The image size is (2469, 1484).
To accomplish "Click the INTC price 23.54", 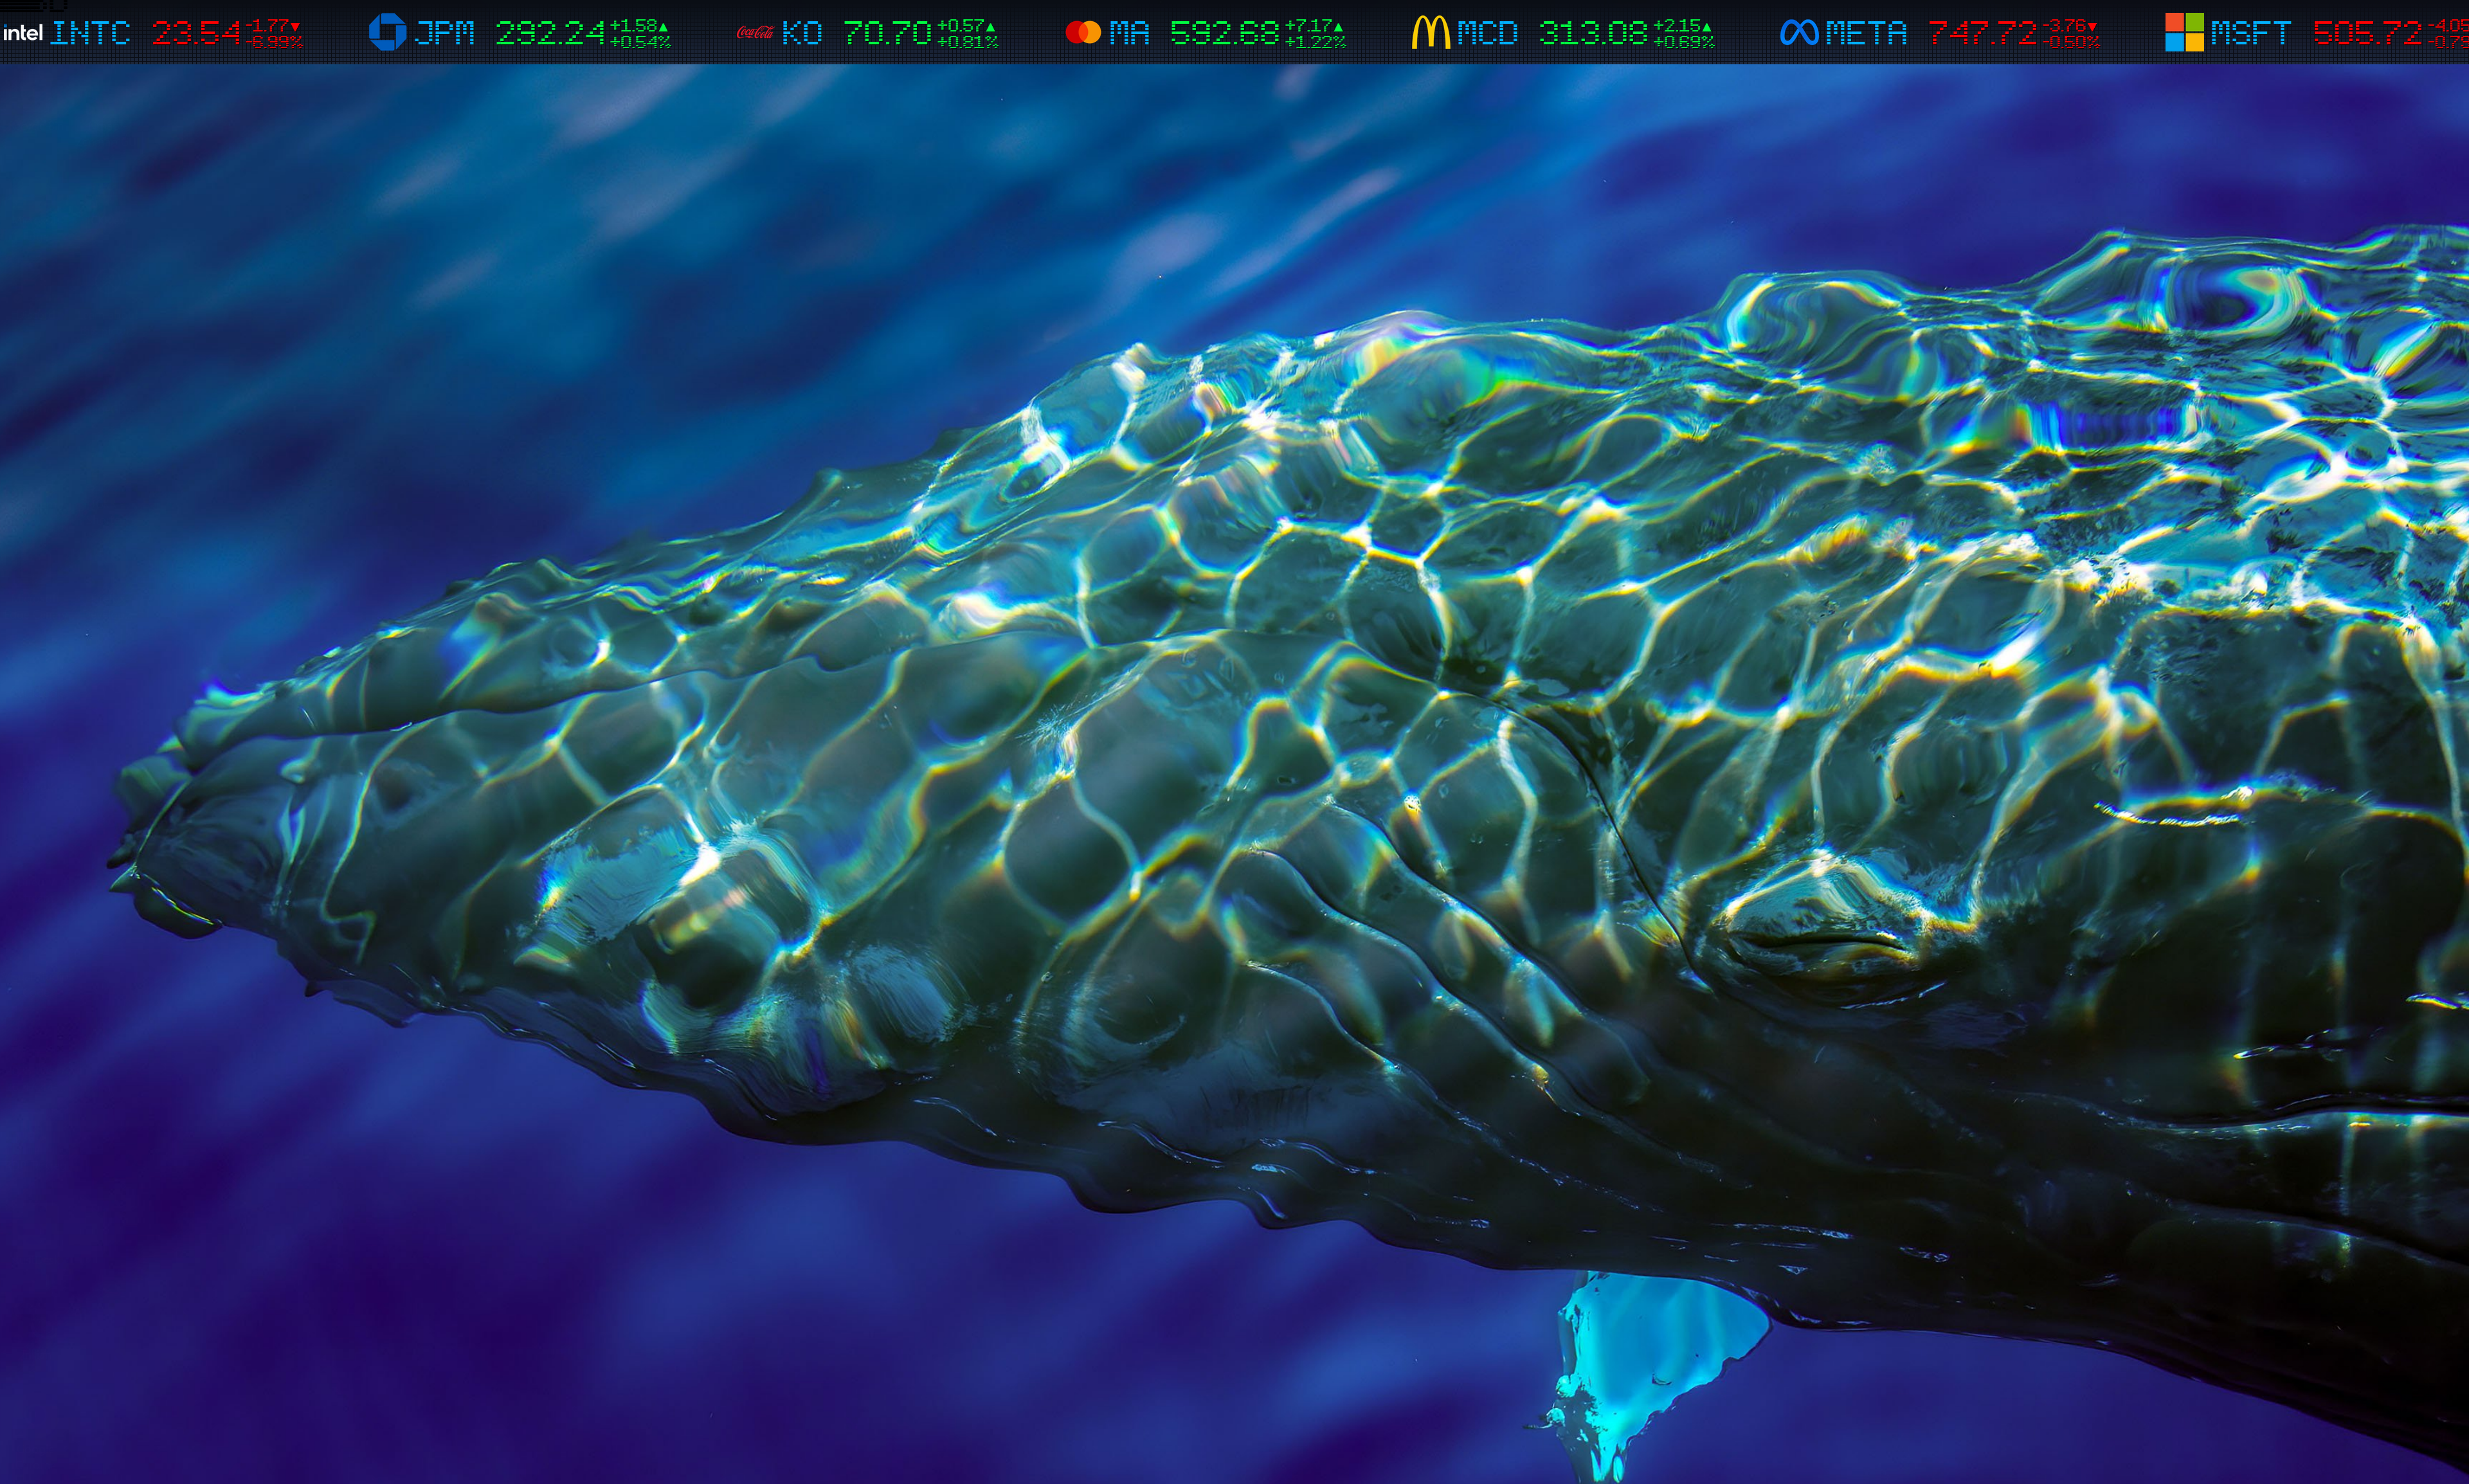I will (x=196, y=33).
